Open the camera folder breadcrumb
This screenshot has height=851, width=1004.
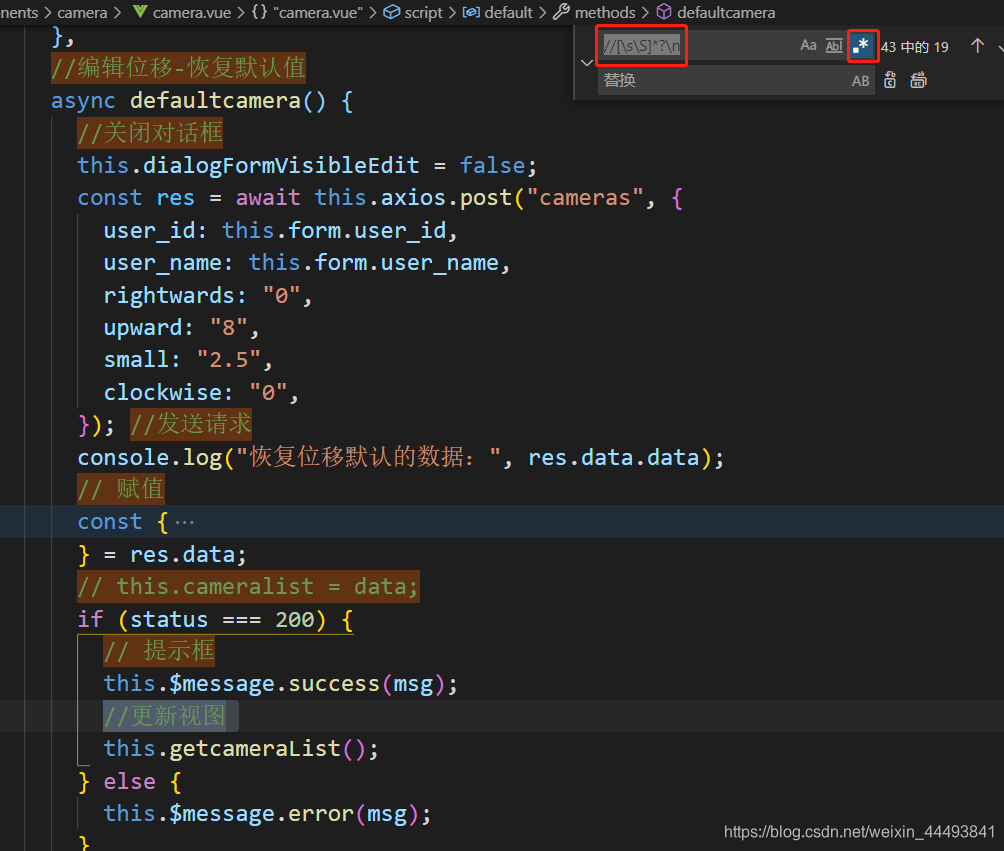[83, 12]
